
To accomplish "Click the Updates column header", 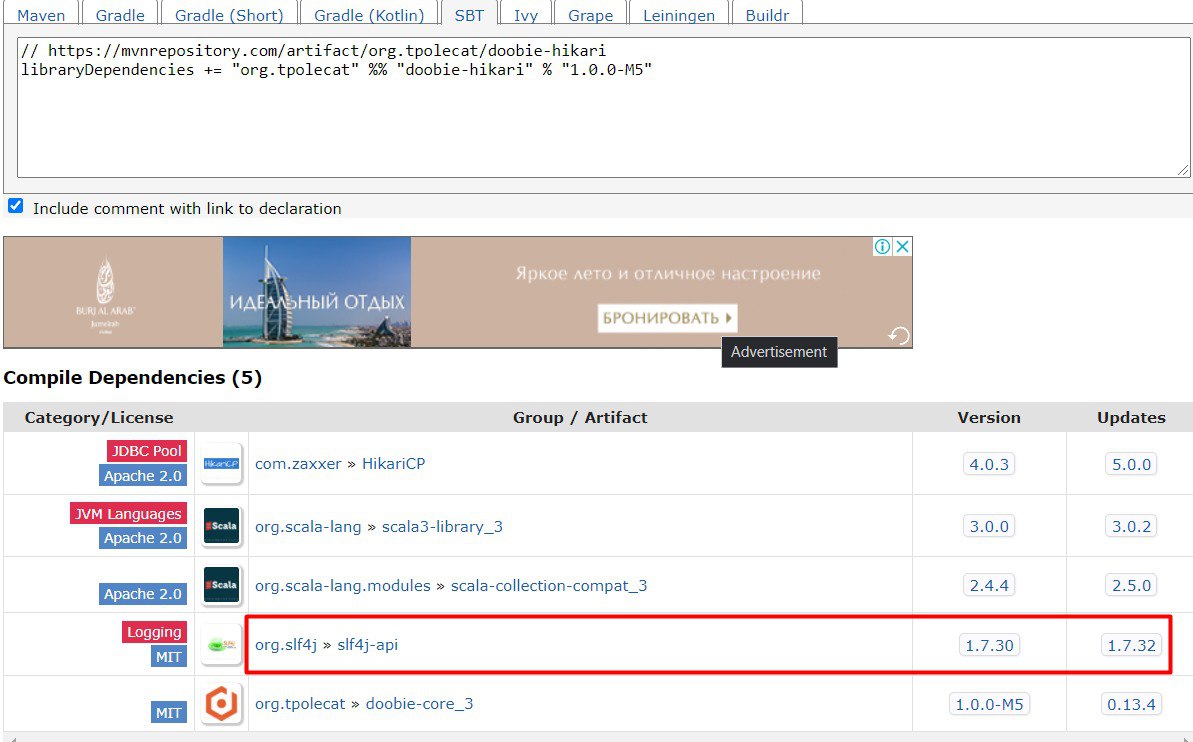I will point(1131,417).
